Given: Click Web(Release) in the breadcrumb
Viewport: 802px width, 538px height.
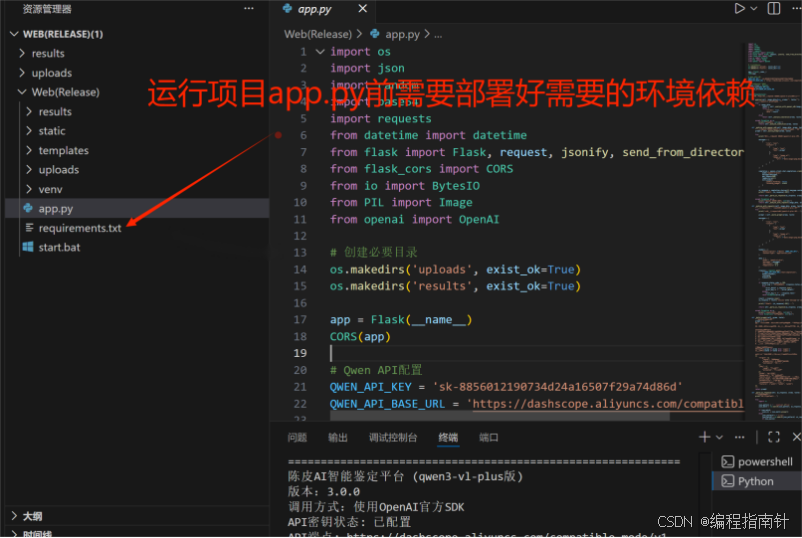Looking at the screenshot, I should pyautogui.click(x=318, y=34).
